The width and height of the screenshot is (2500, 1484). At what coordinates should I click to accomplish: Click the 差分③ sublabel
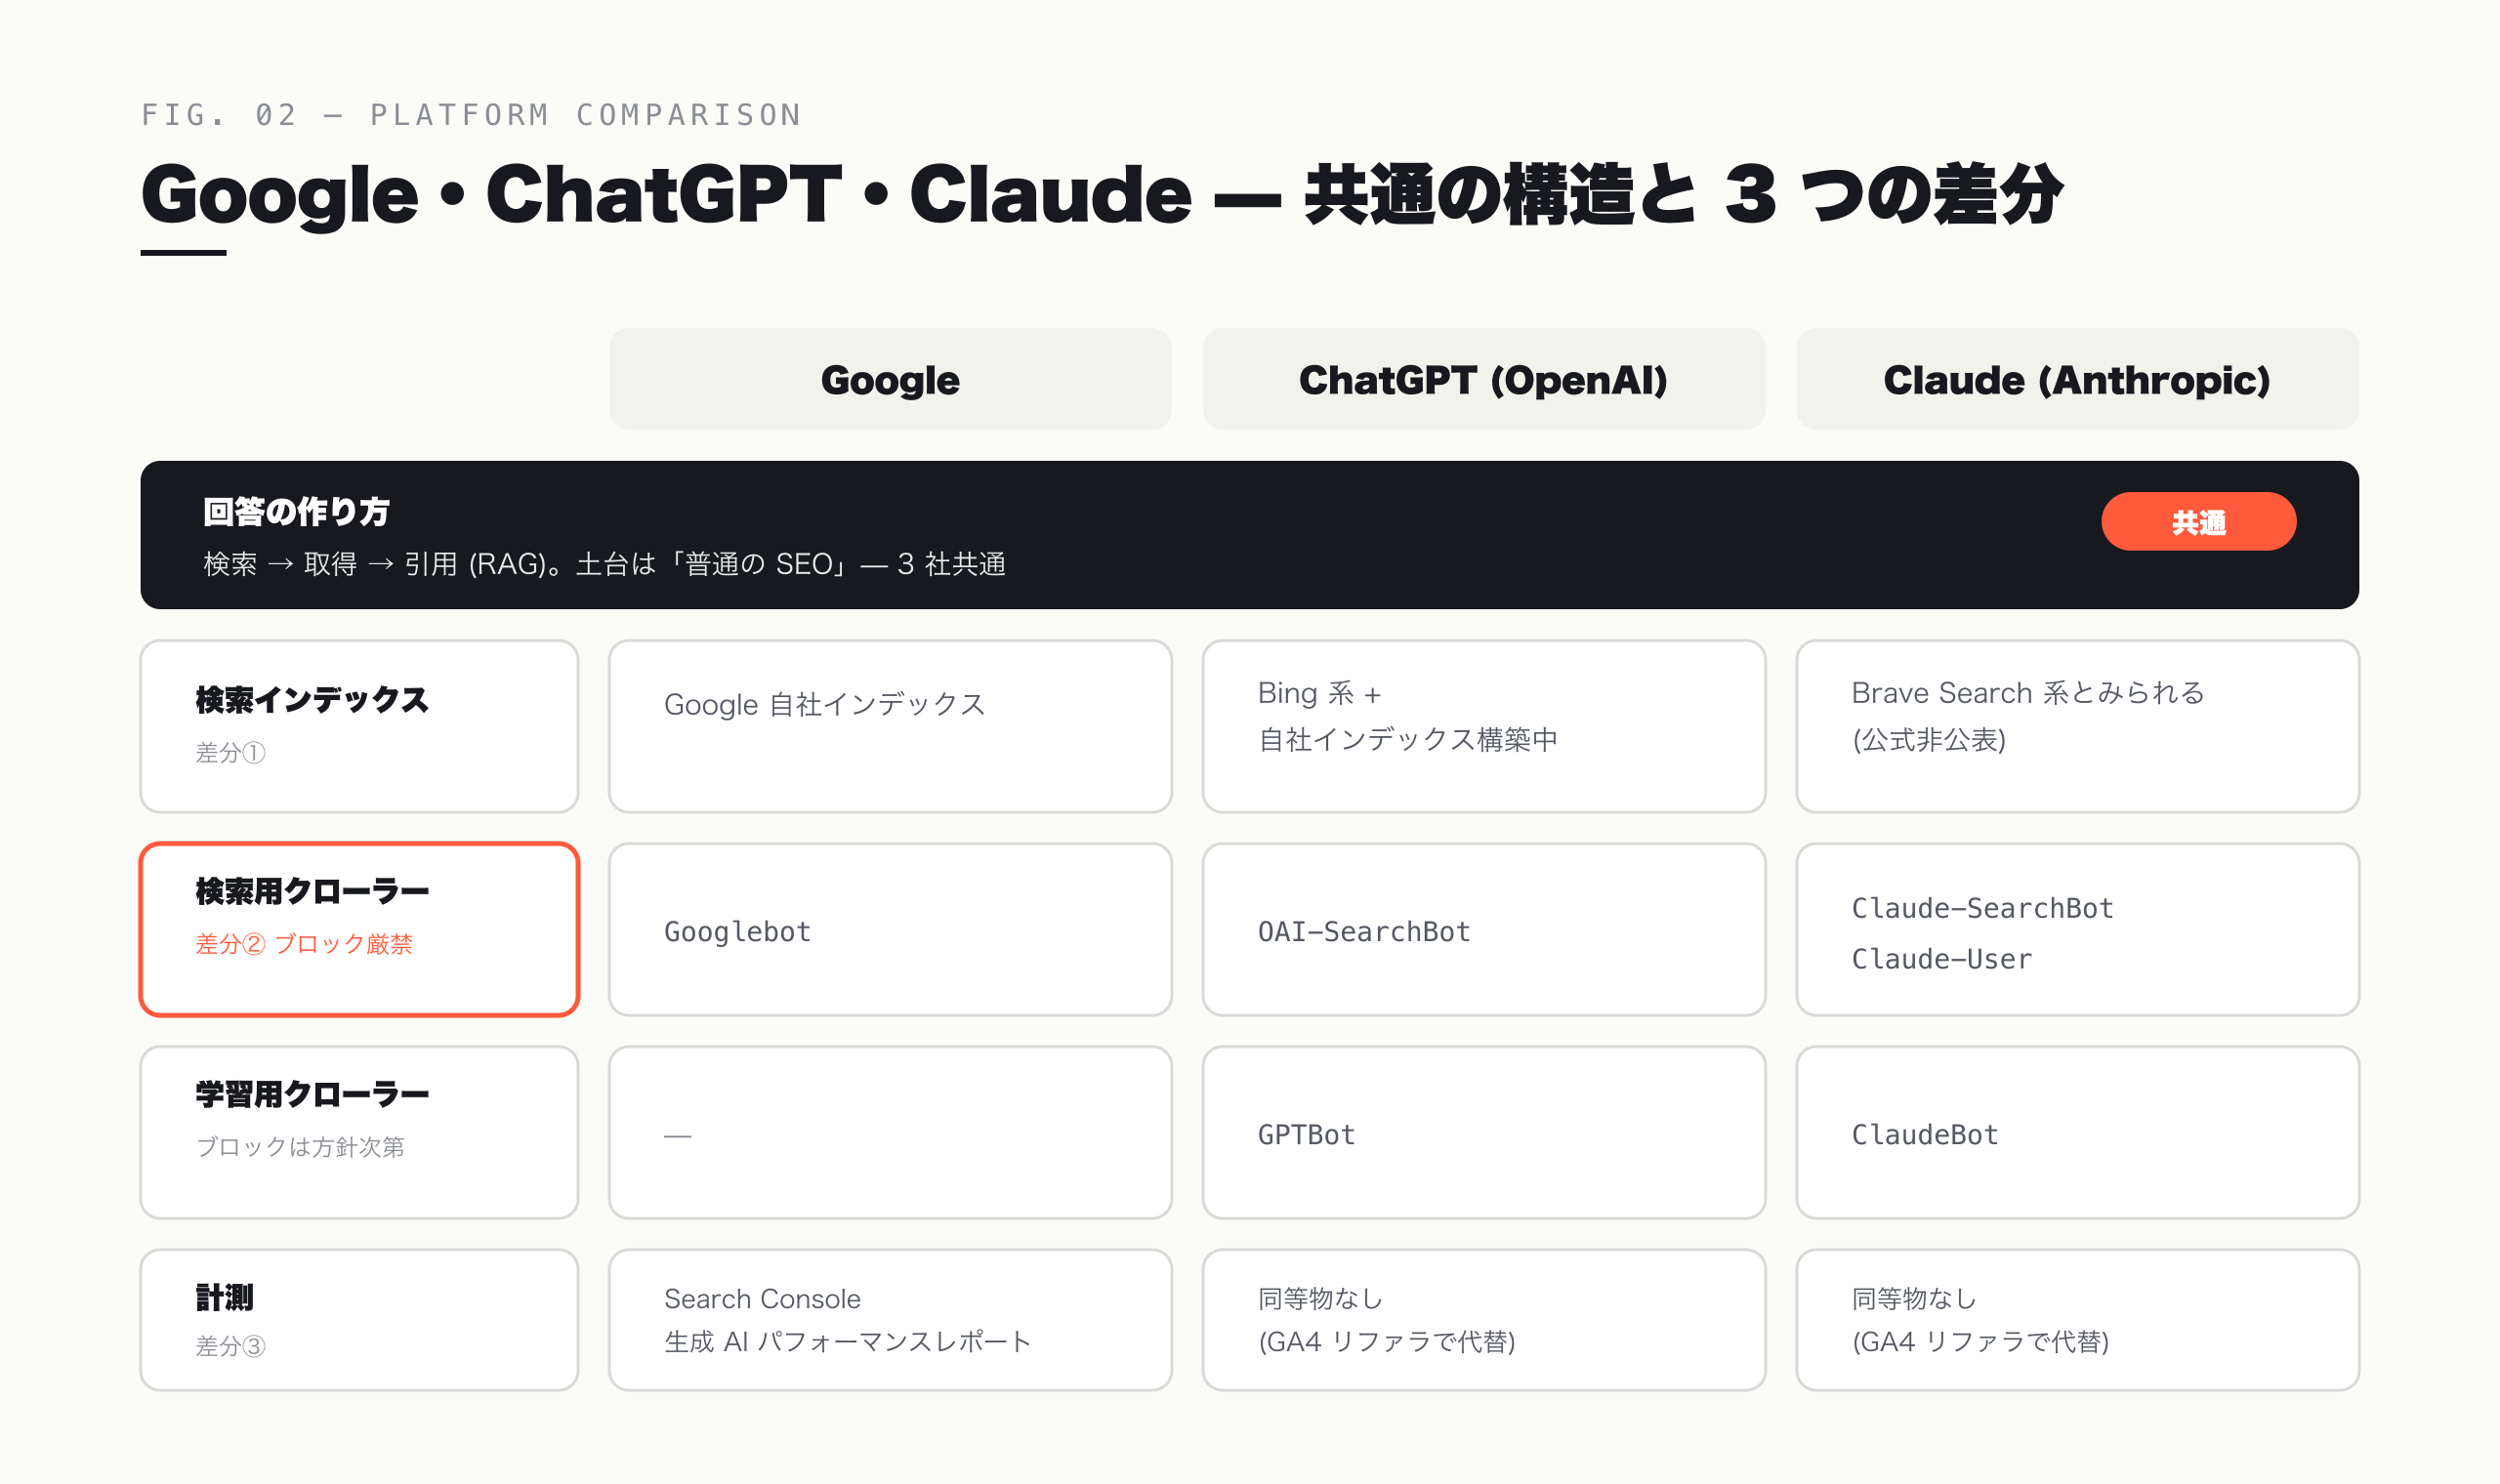pyautogui.click(x=231, y=1346)
